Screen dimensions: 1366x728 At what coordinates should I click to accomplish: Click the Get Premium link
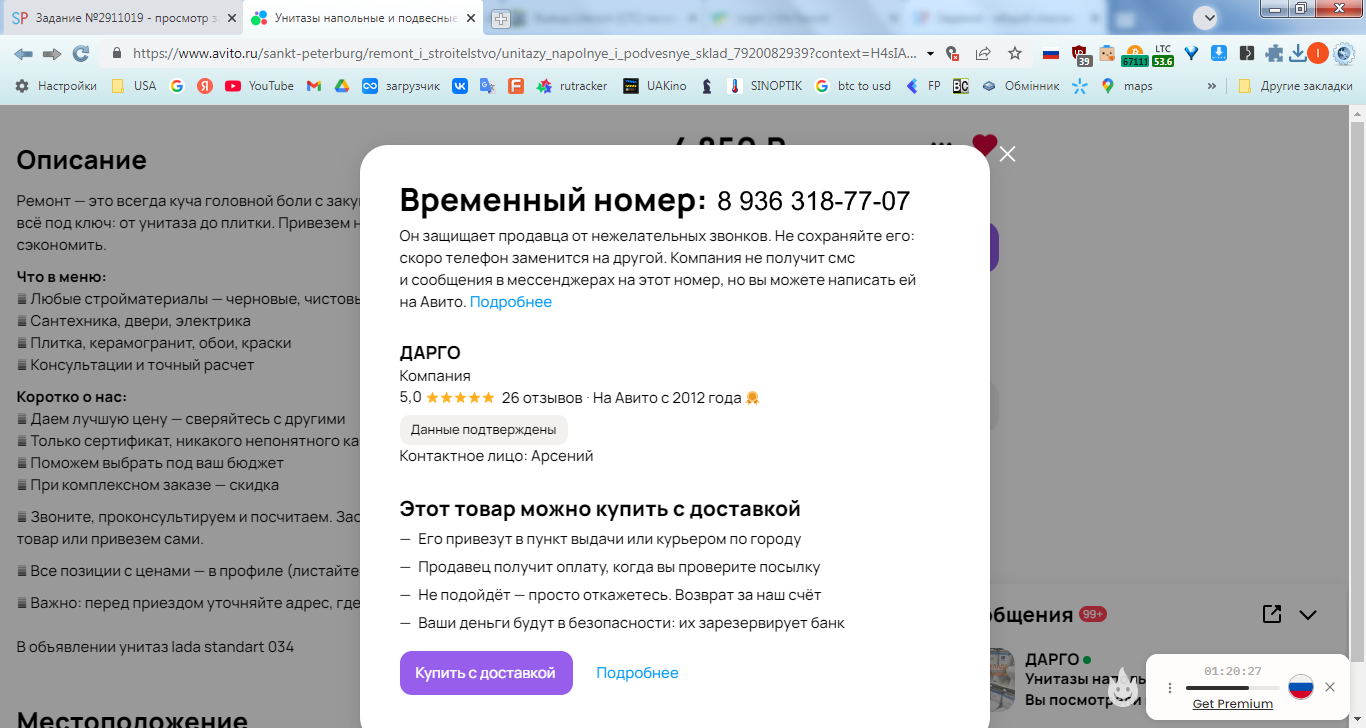pos(1233,704)
